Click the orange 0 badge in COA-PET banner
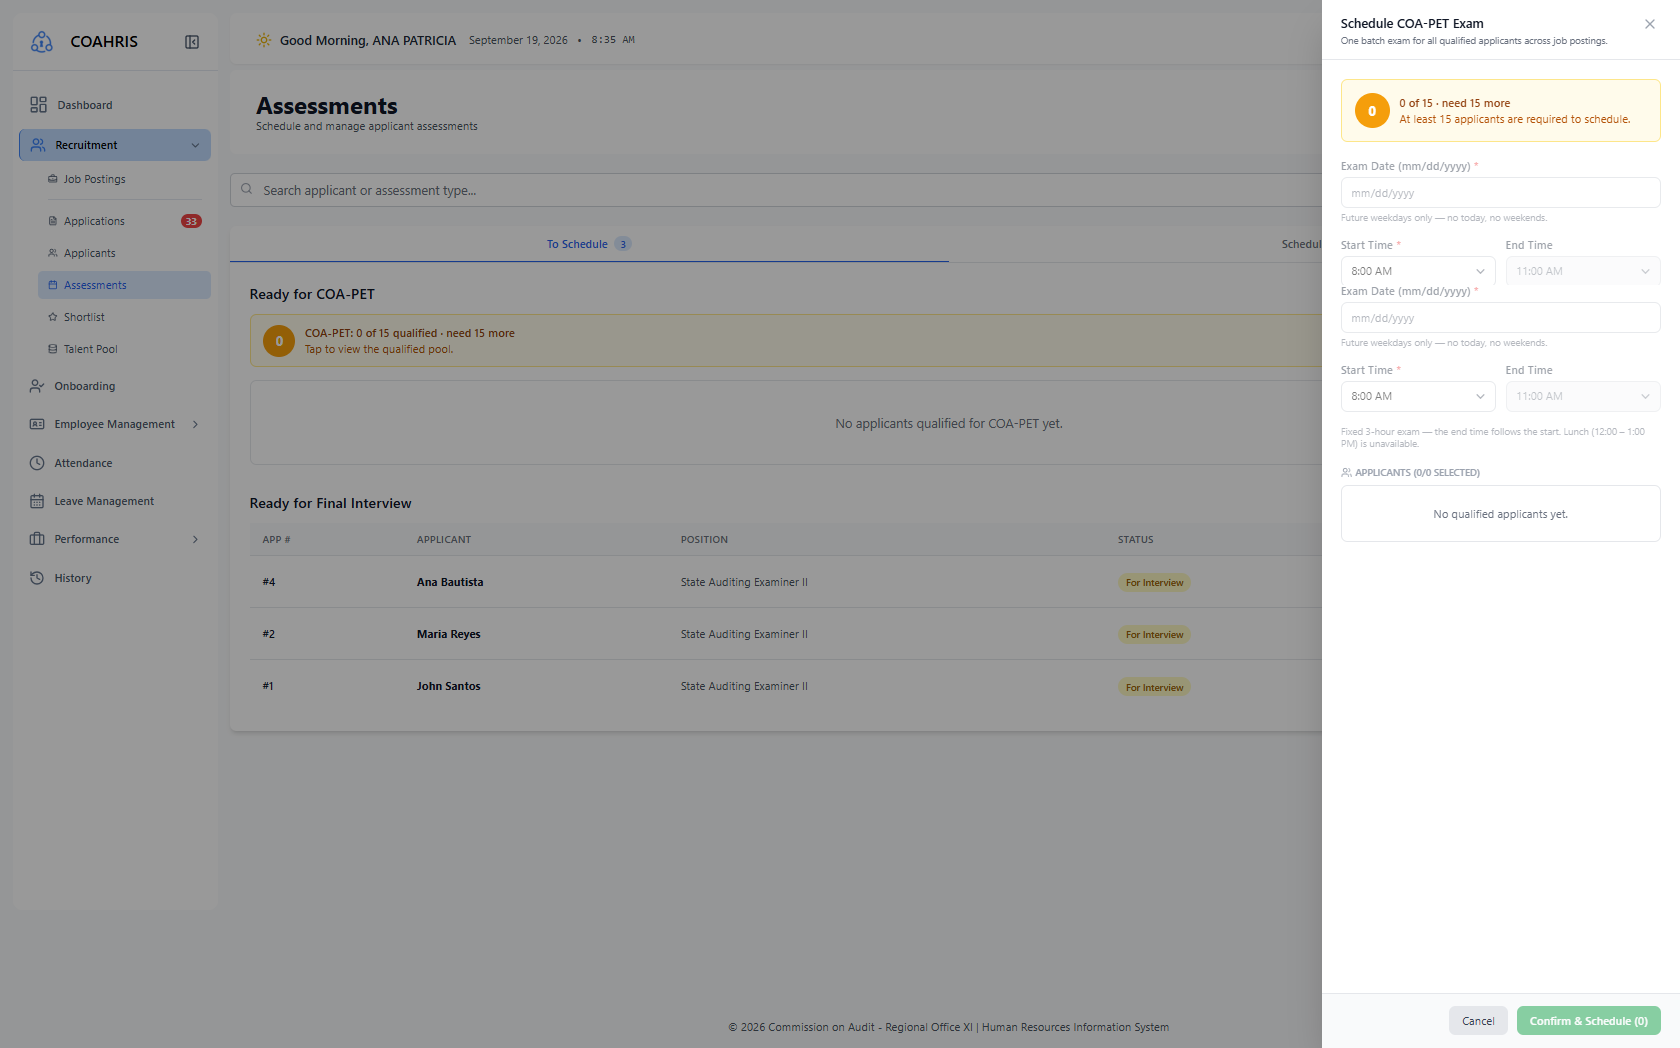This screenshot has width=1680, height=1048. 279,341
